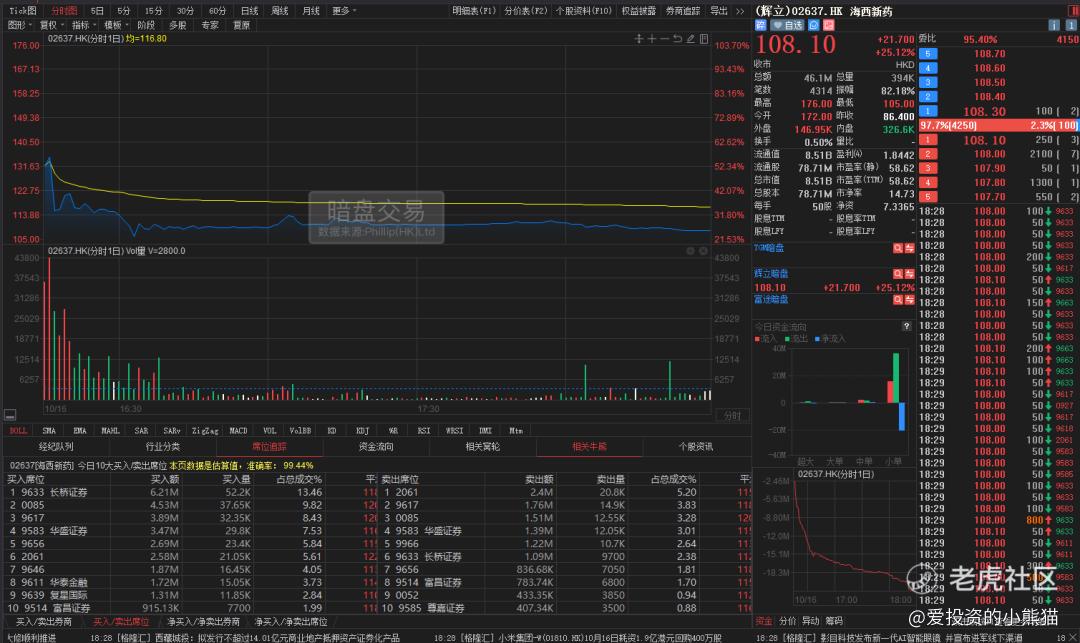Click the minus zoom-out icon above the chart

click(x=665, y=39)
